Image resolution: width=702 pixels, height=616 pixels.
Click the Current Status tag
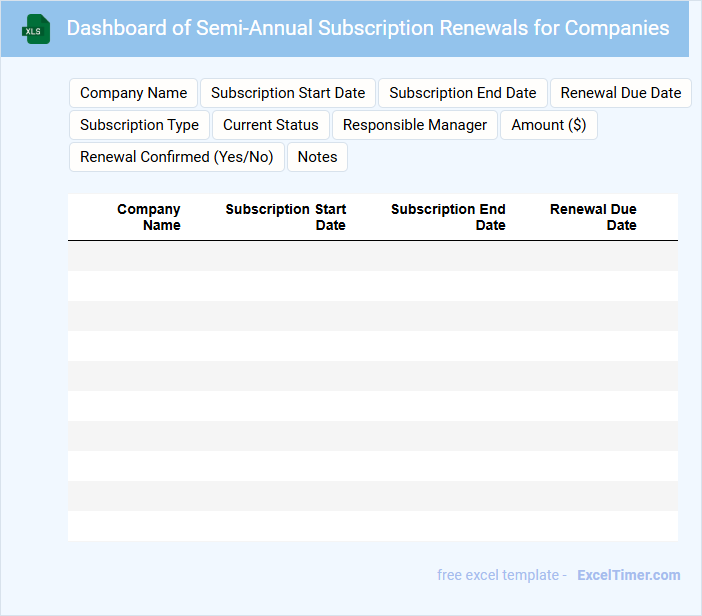[270, 125]
